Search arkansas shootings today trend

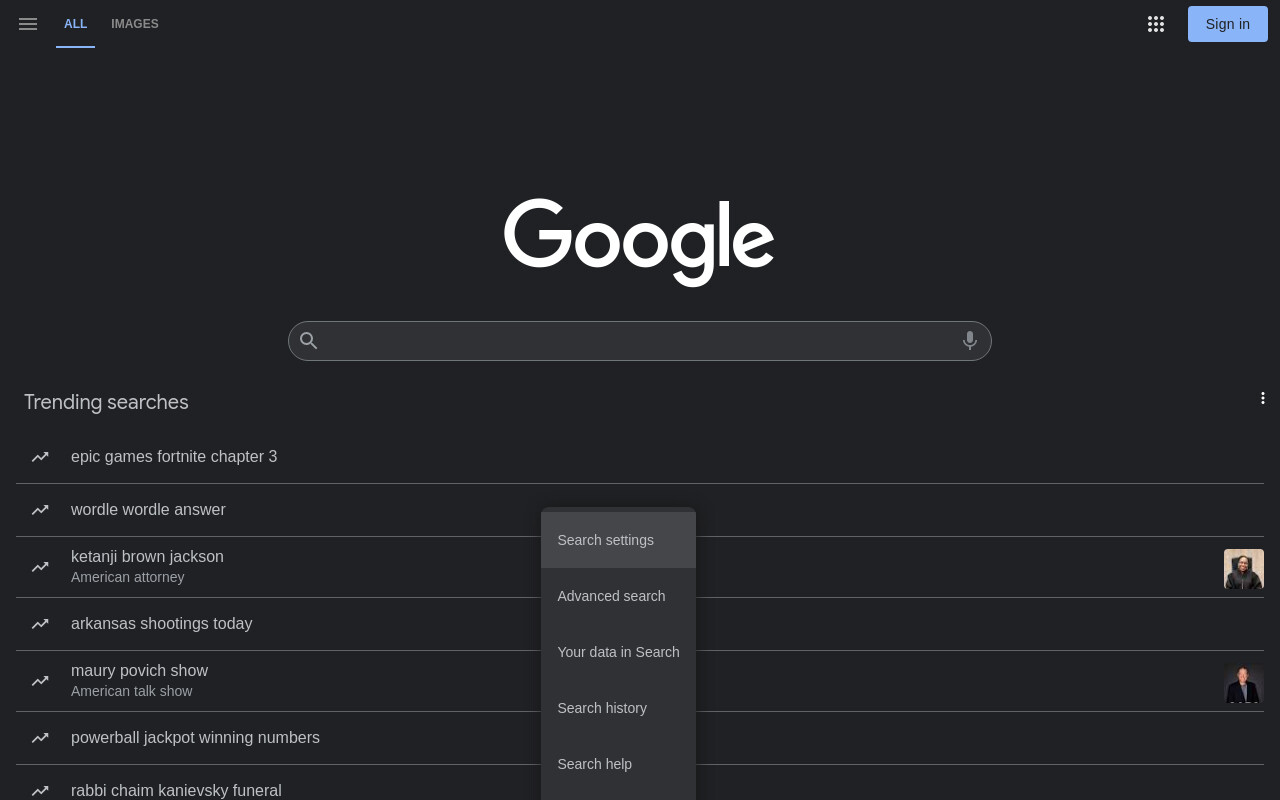[x=161, y=624]
